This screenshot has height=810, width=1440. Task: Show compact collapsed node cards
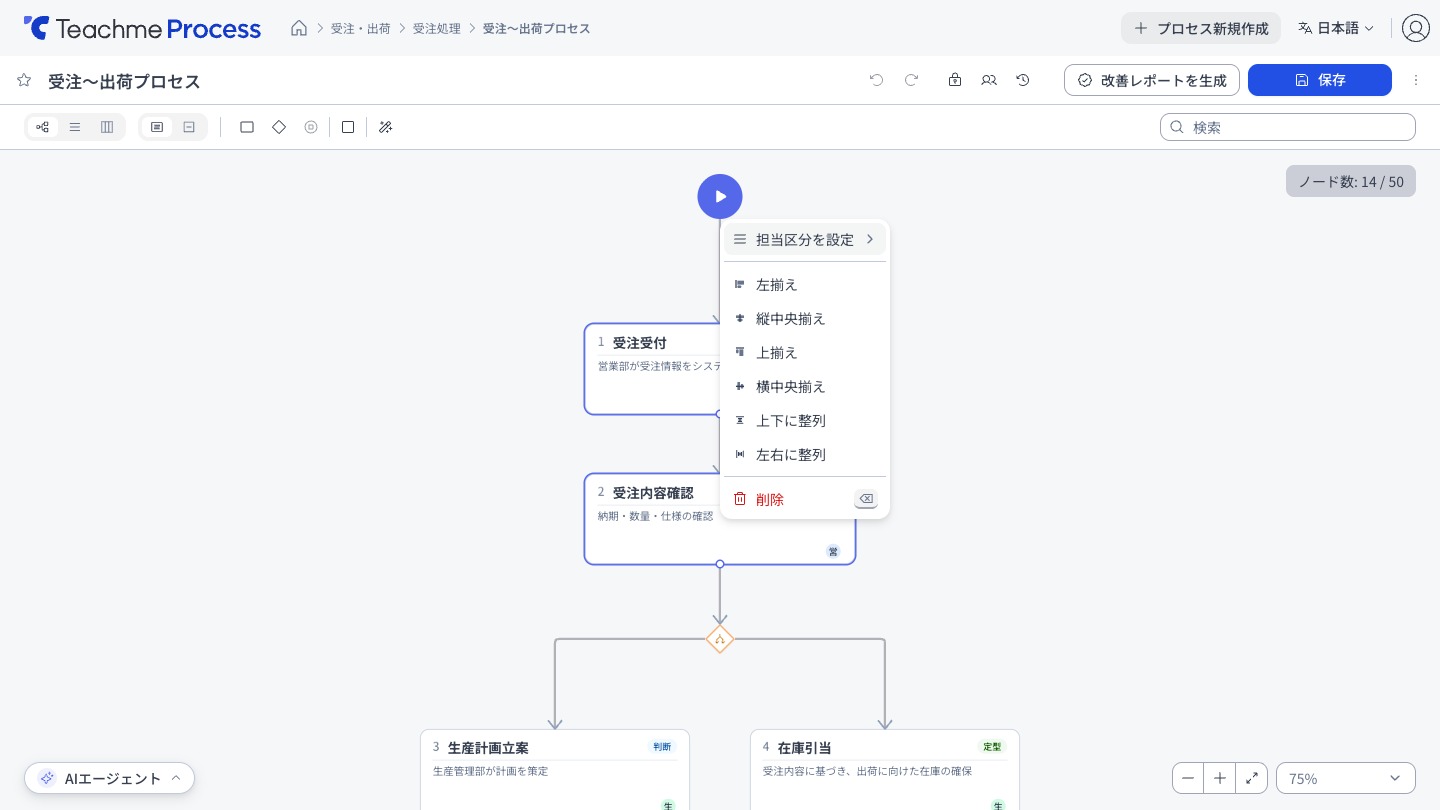coord(189,127)
